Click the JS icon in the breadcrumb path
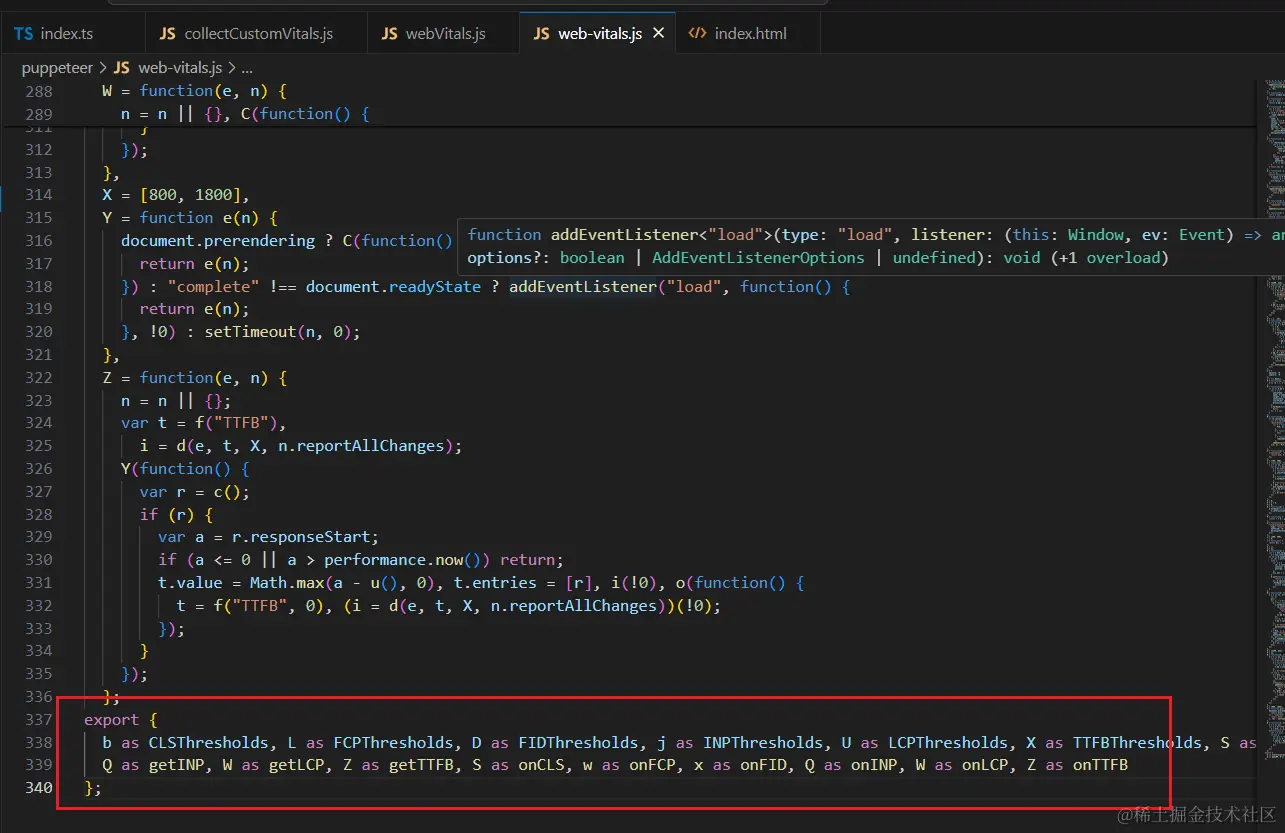This screenshot has width=1285, height=833. tap(121, 68)
